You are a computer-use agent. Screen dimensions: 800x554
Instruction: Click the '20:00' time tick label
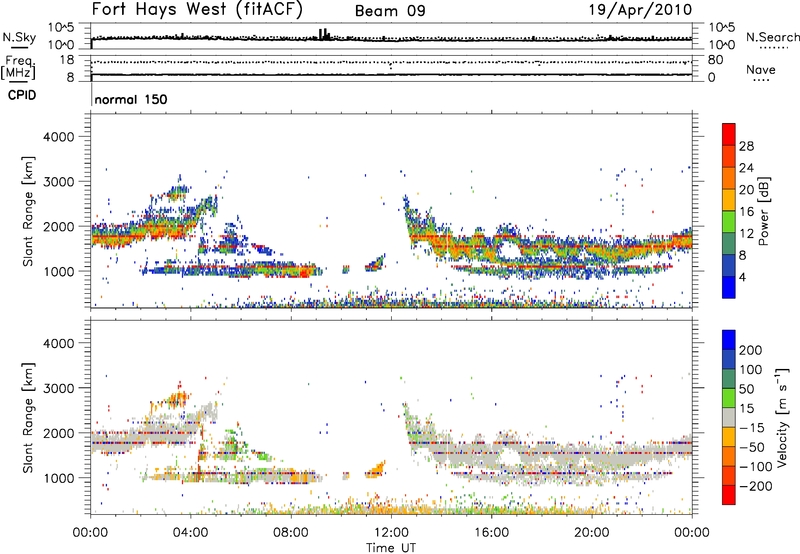591,533
